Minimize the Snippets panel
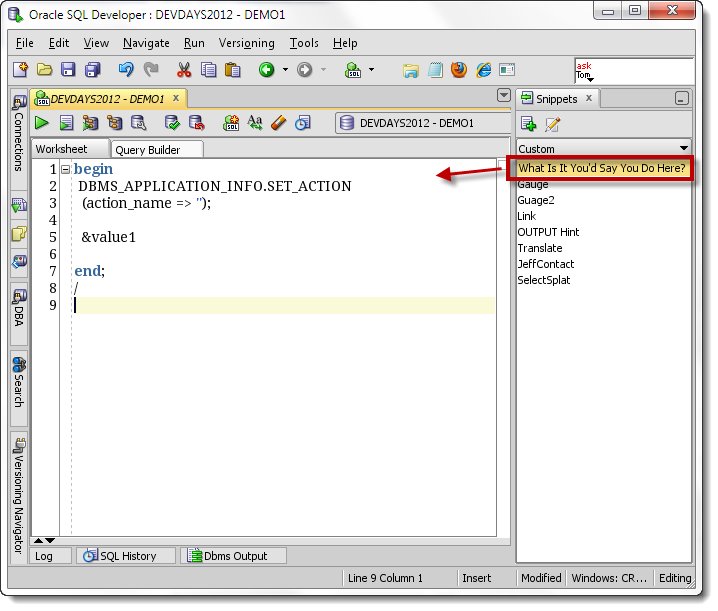Screen dimensions: 718x611 coord(681,98)
